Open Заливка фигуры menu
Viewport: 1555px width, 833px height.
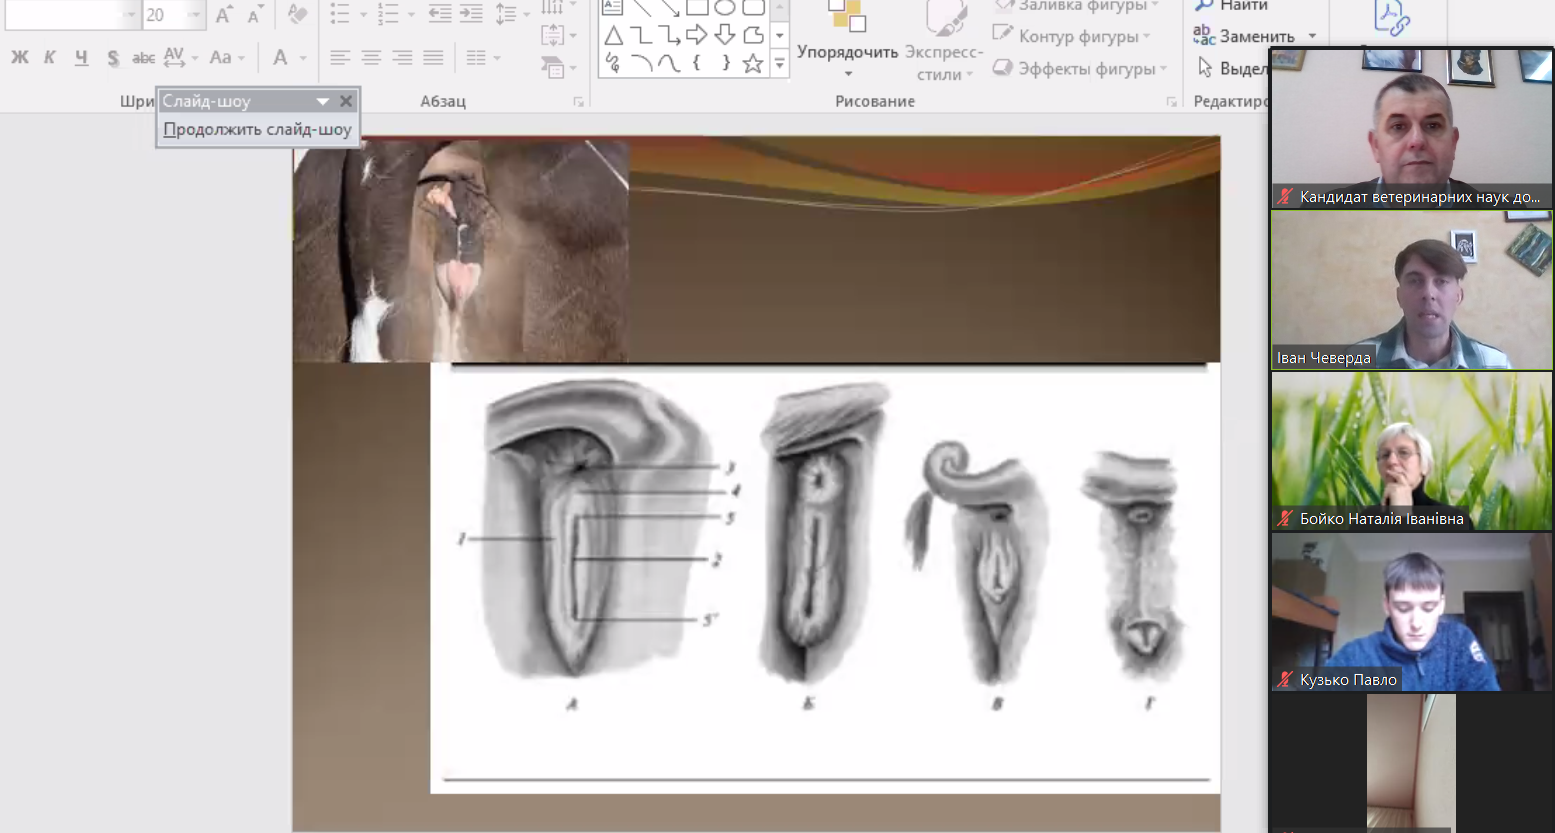1075,6
